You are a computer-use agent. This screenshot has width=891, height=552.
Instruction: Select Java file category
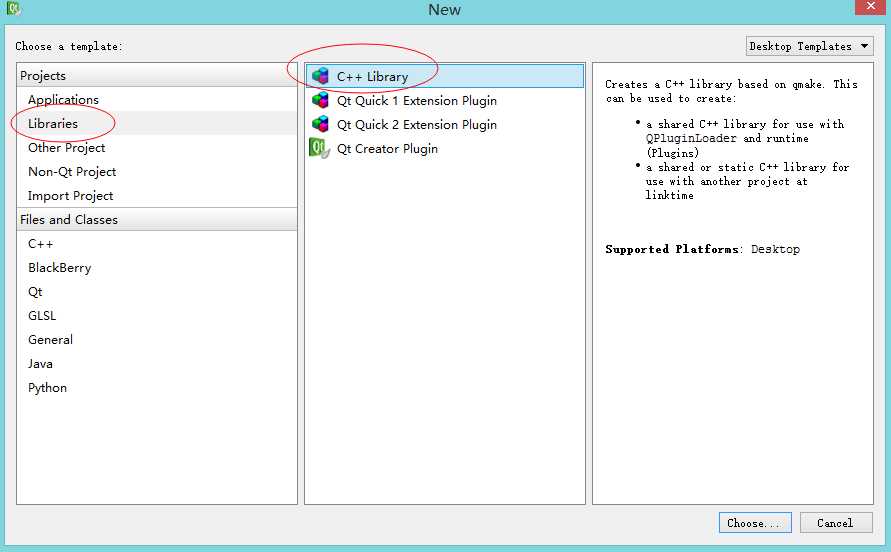tap(157, 363)
